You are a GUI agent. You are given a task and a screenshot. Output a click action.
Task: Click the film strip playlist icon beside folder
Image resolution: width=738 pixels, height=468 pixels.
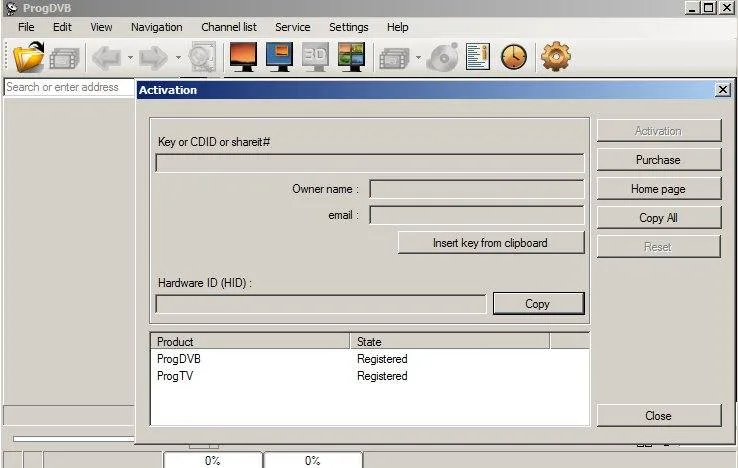pos(64,59)
